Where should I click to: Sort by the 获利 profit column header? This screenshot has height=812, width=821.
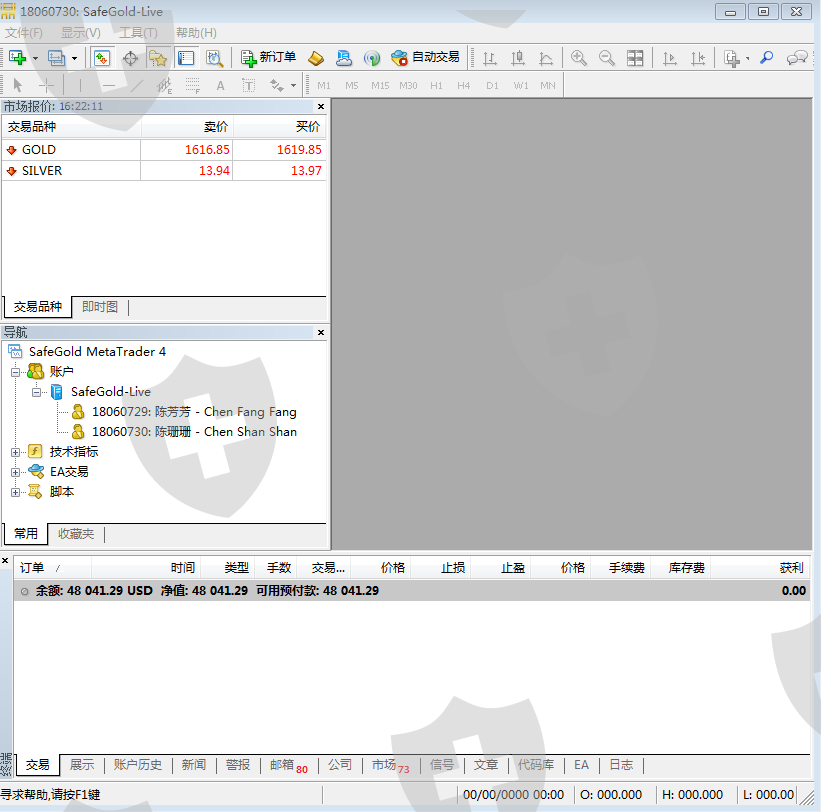point(760,568)
